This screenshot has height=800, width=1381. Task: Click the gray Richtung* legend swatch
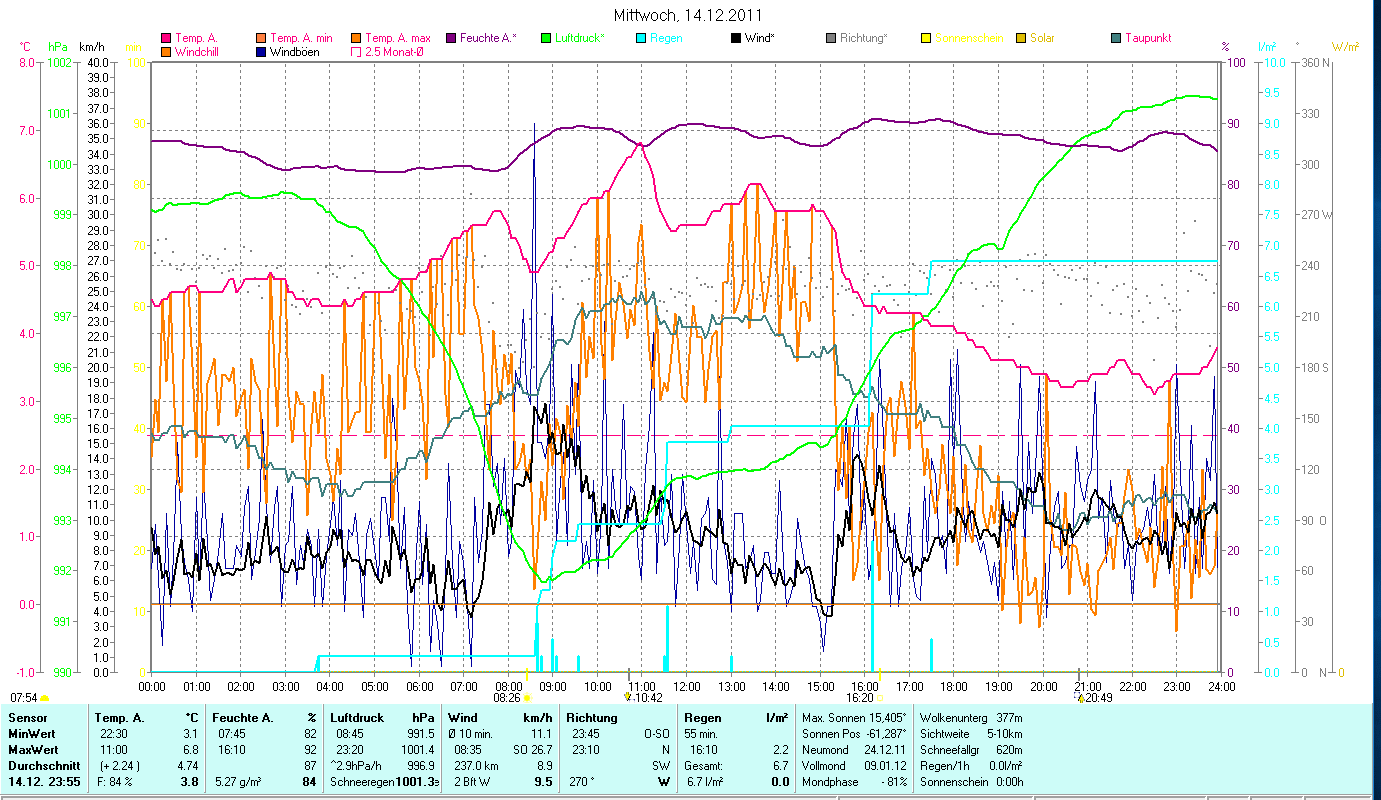831,38
